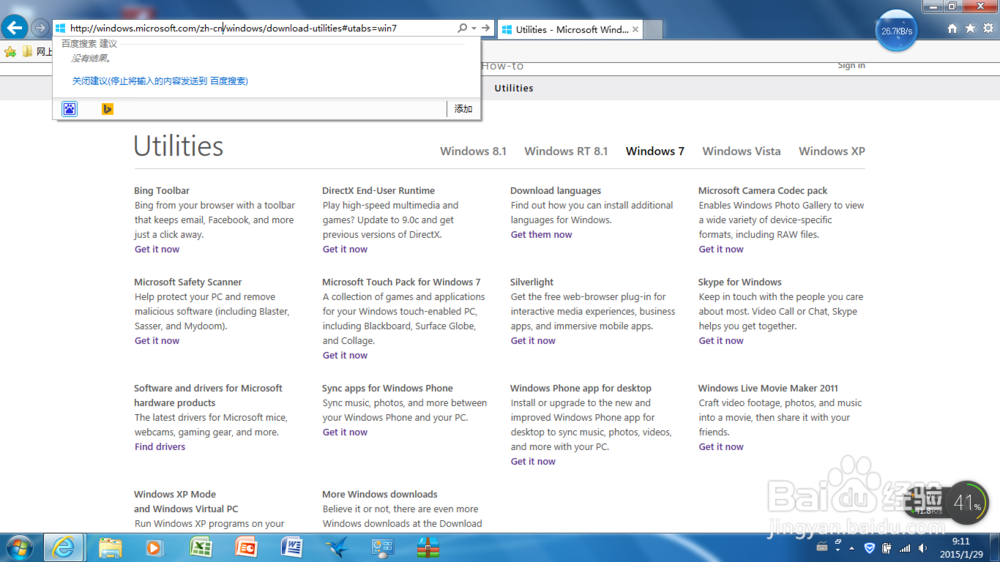Click Get it now under Bing Toolbar
The width and height of the screenshot is (1000, 562).
pyautogui.click(x=157, y=249)
